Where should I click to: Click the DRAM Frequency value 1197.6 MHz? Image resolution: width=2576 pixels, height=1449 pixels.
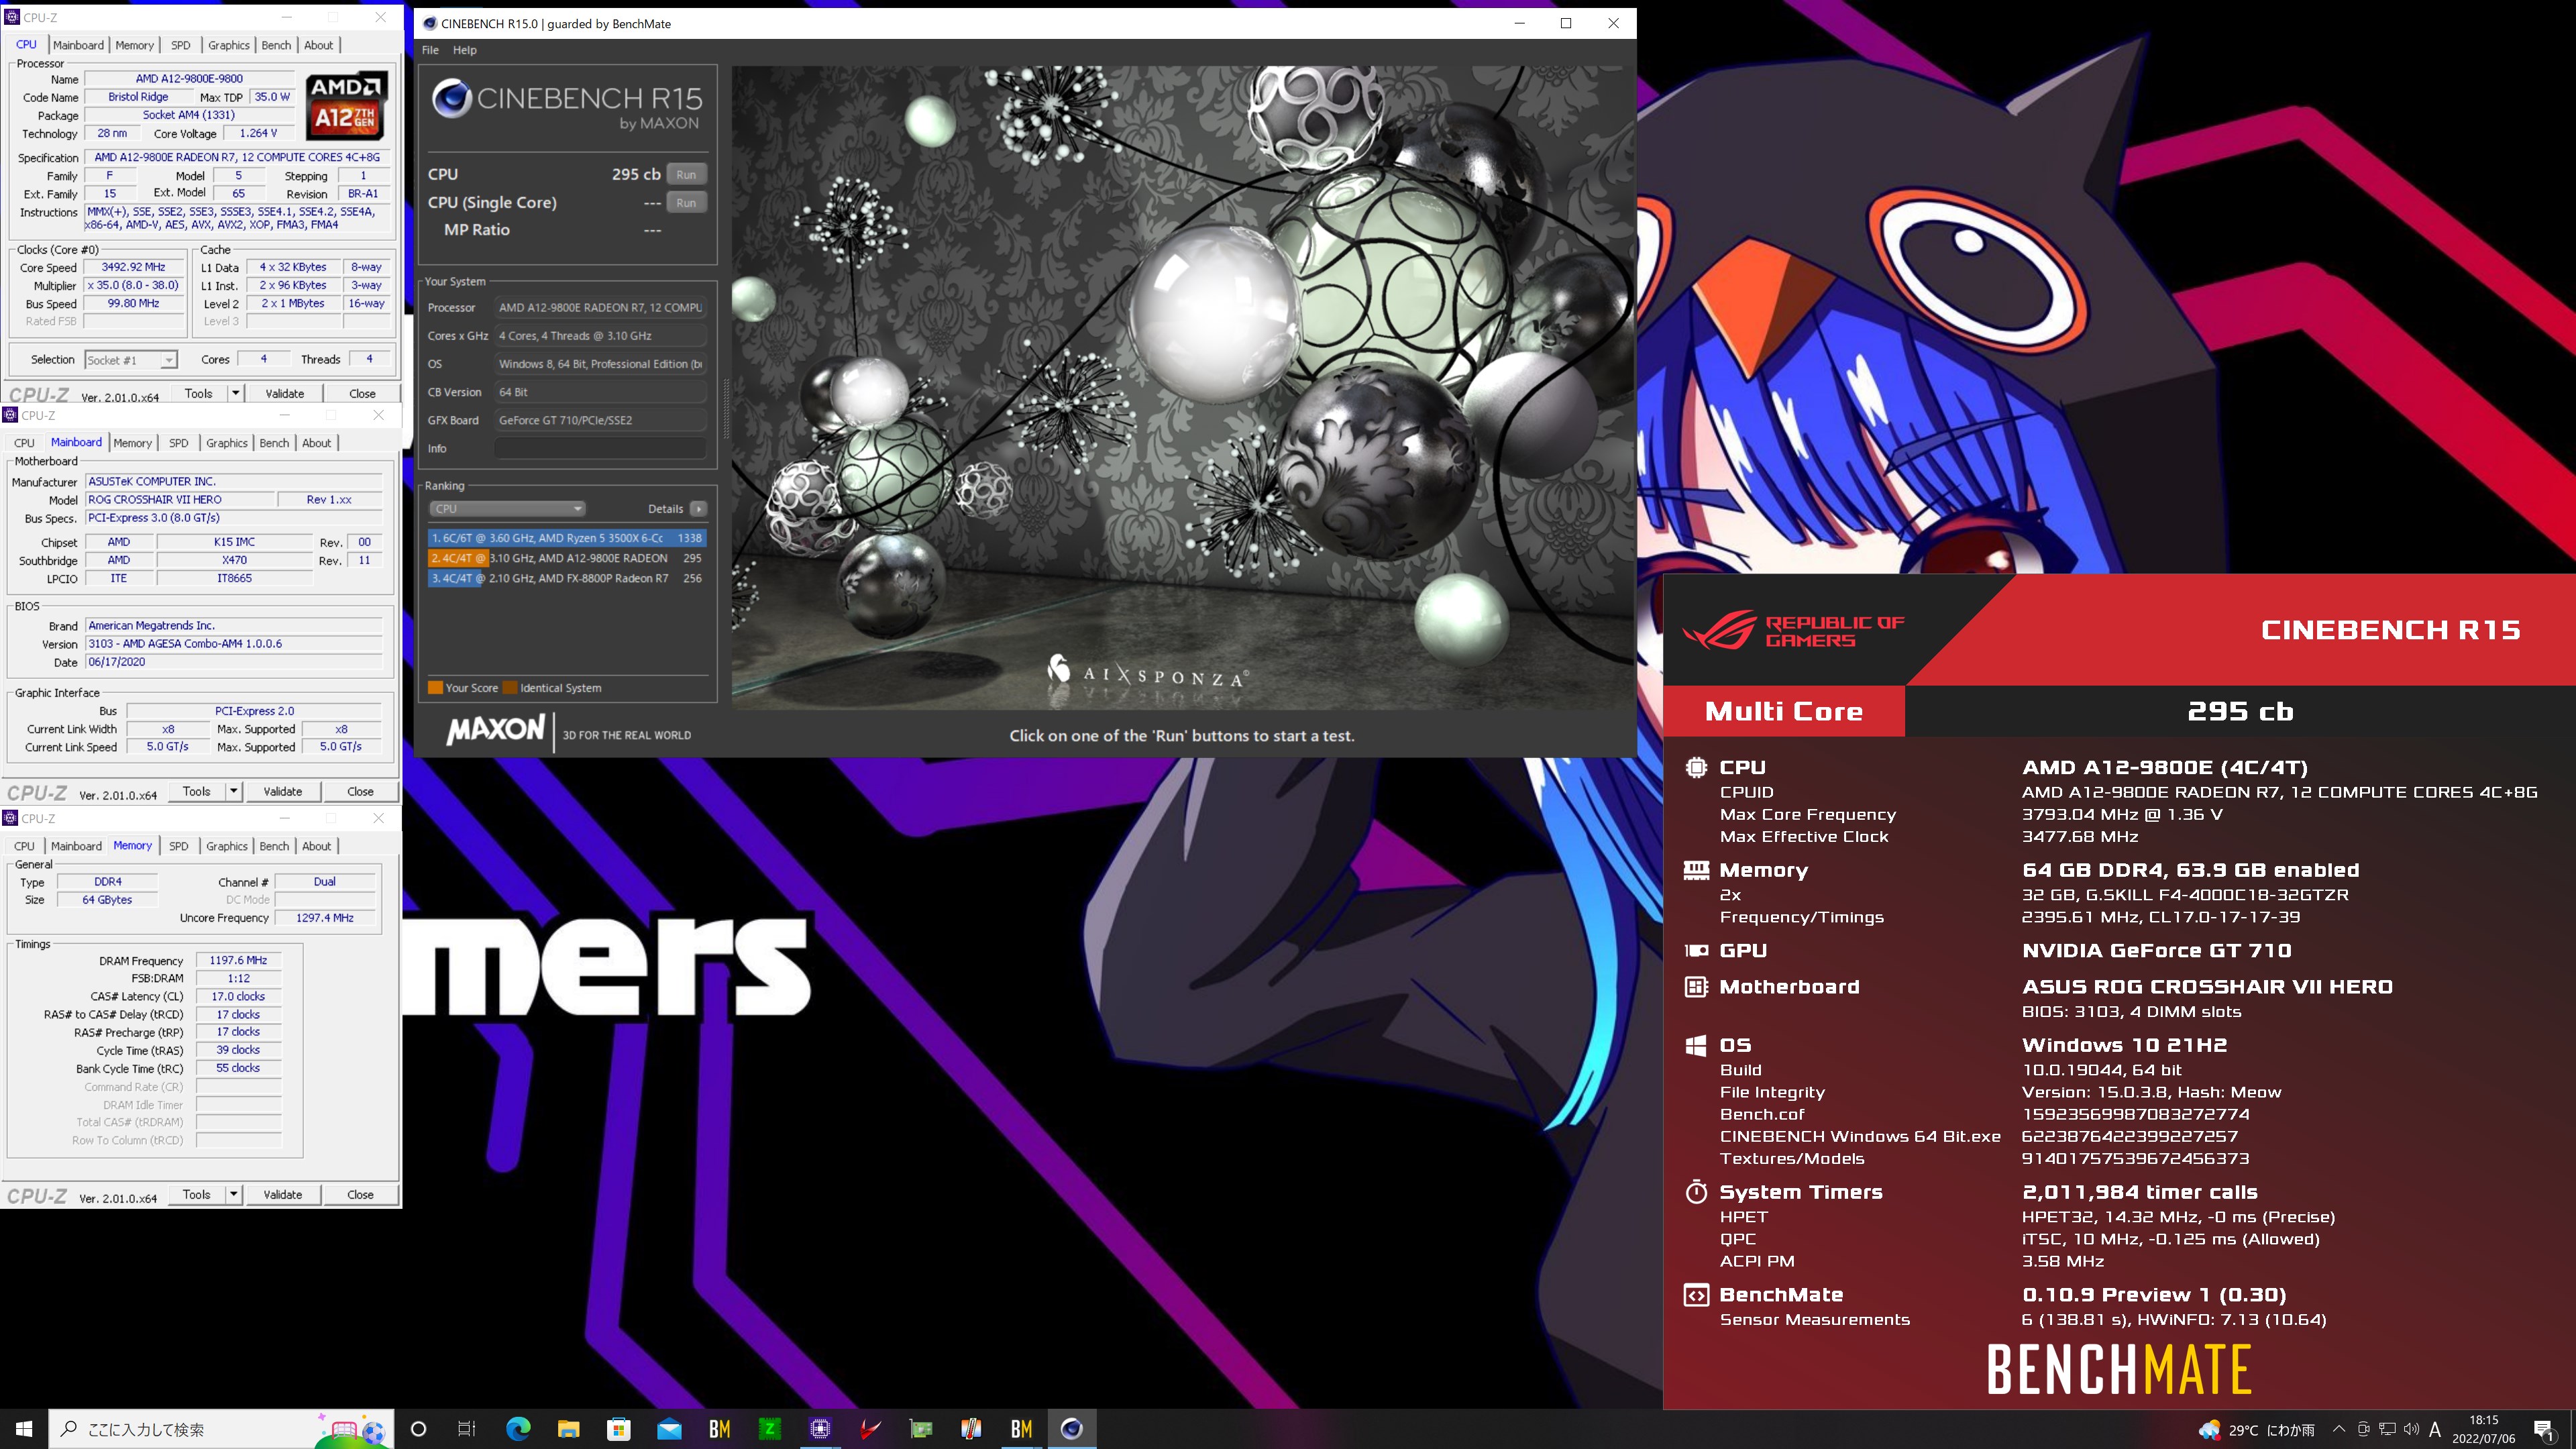pos(238,960)
